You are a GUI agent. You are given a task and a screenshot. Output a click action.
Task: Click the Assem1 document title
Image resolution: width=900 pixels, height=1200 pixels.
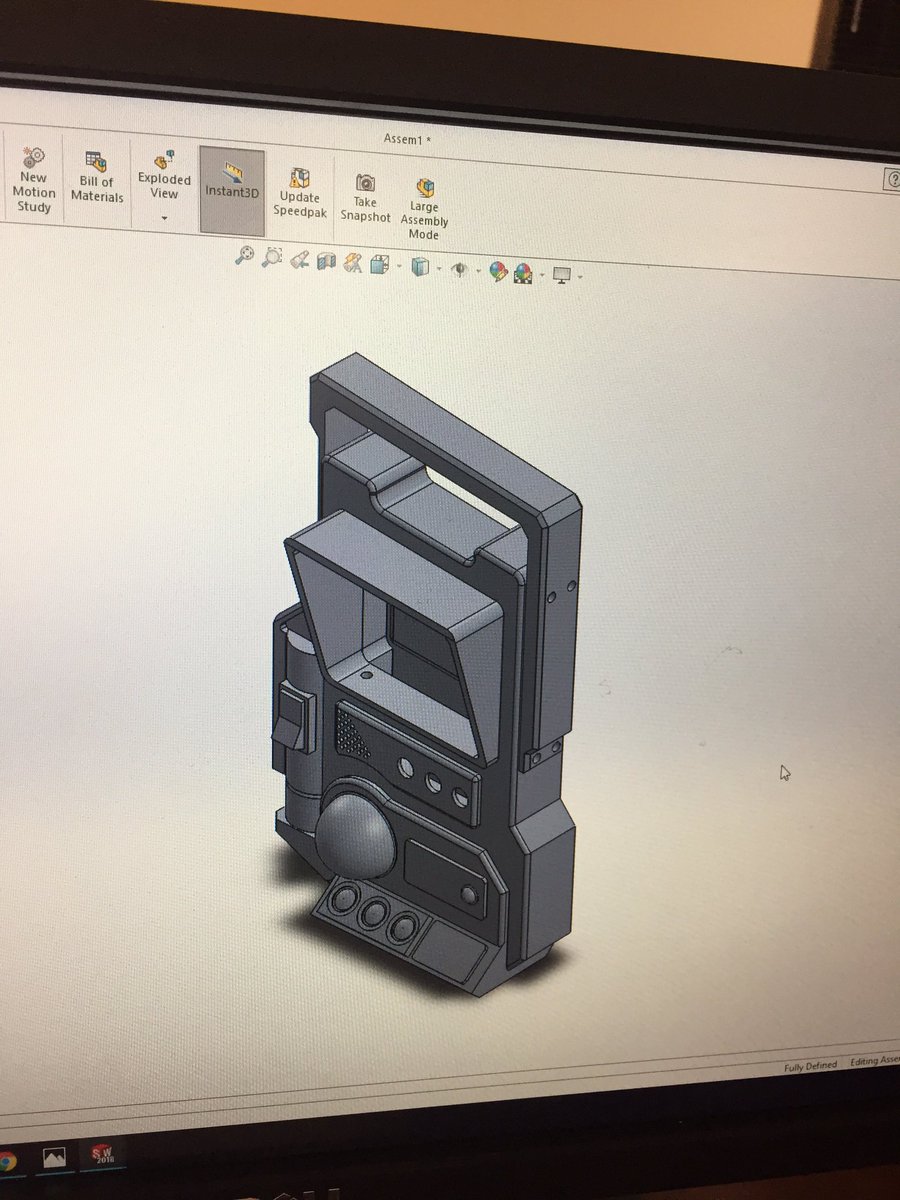click(404, 140)
